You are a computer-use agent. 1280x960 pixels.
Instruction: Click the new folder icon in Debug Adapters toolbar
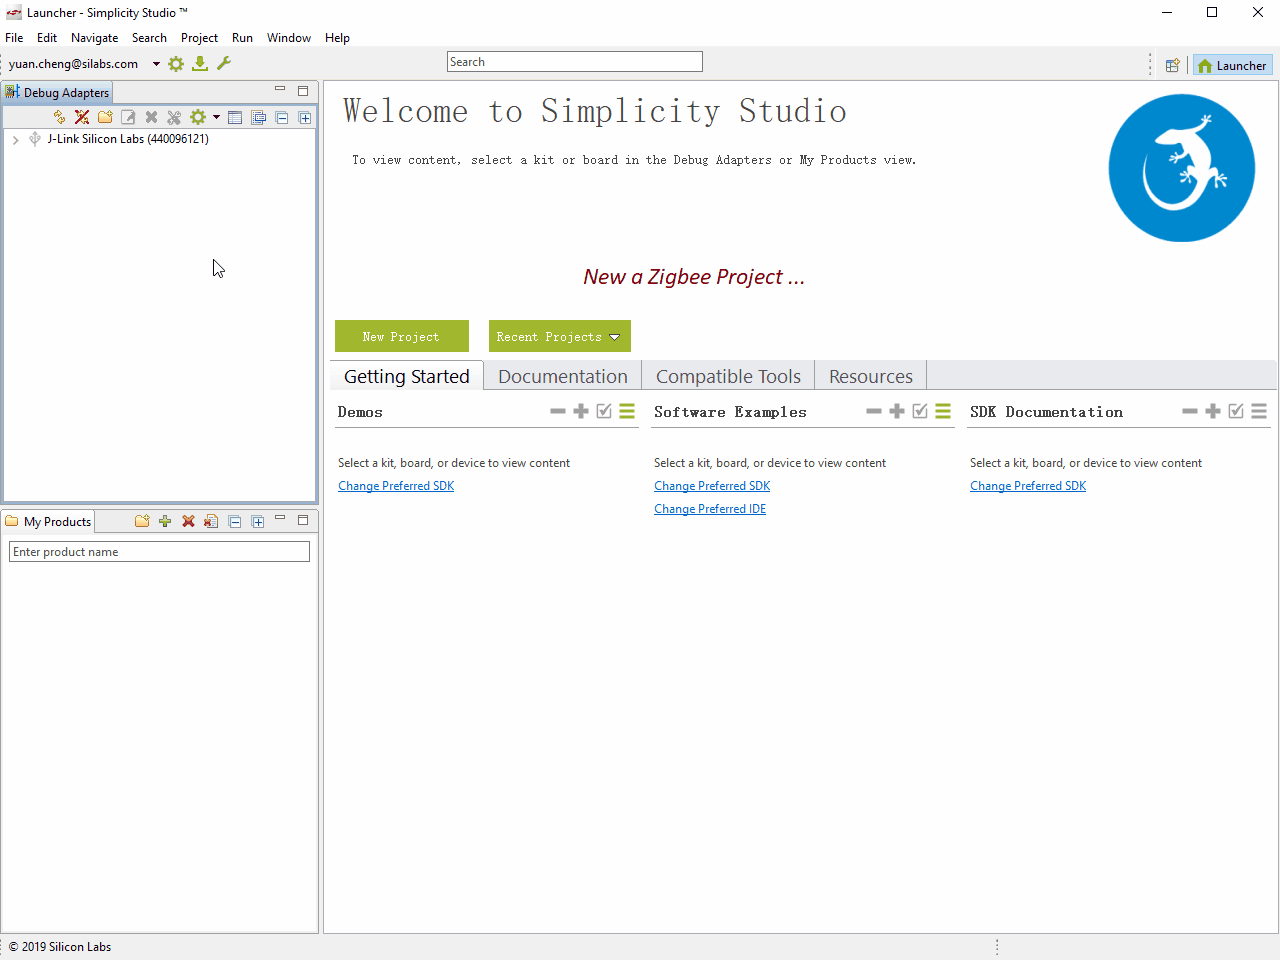pos(105,117)
